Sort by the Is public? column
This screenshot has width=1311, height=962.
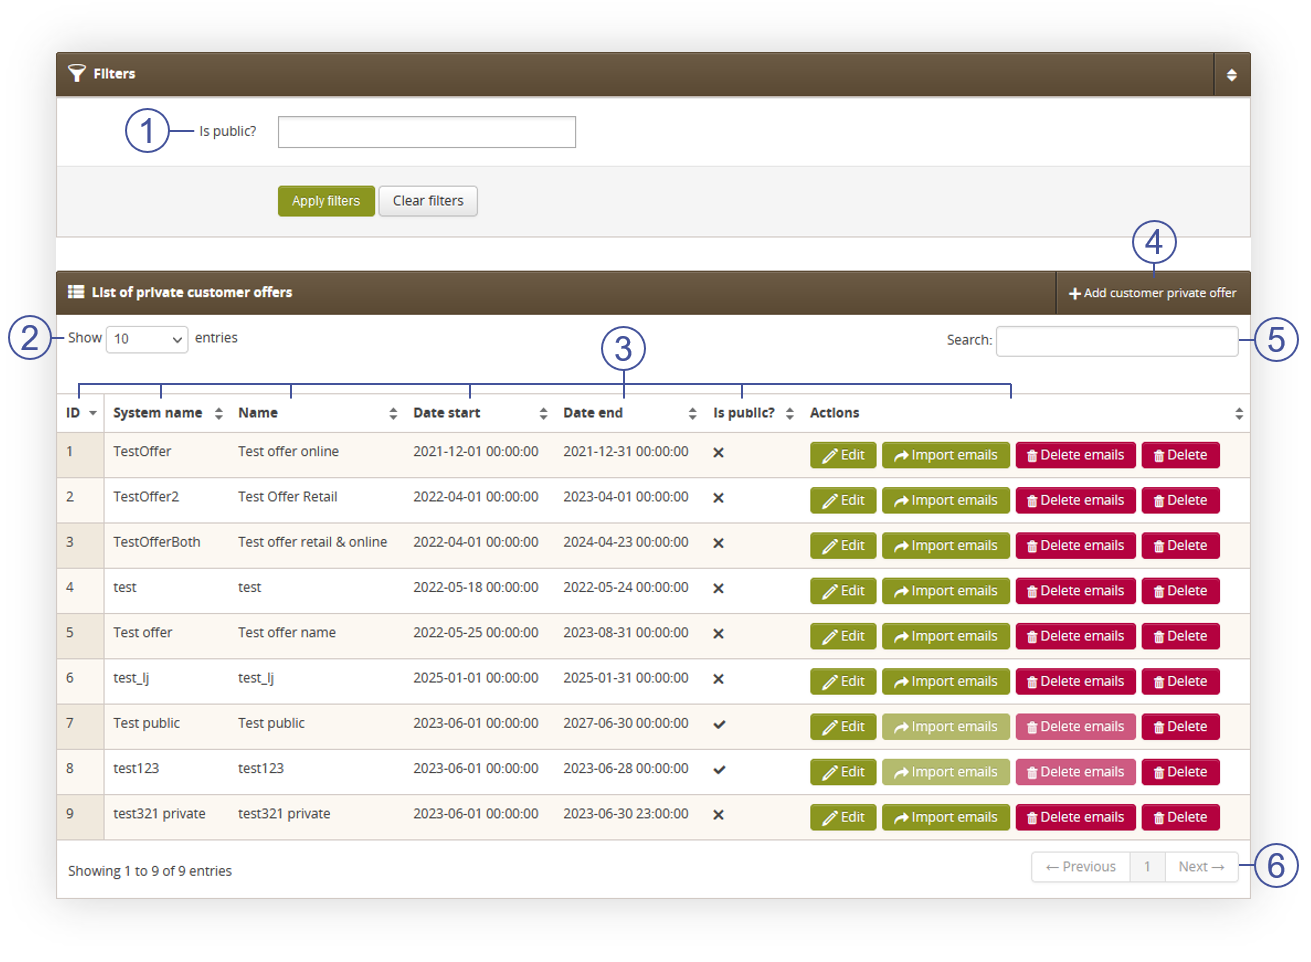[x=753, y=413]
